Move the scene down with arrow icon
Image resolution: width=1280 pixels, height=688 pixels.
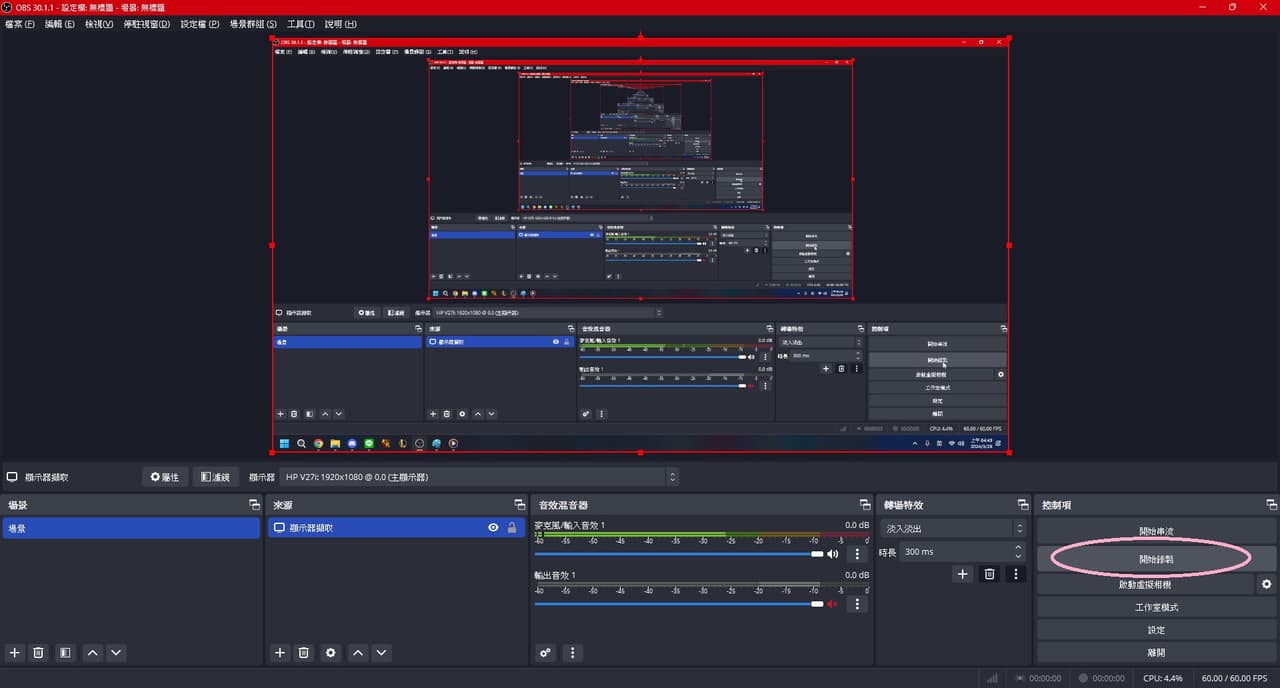[x=116, y=652]
